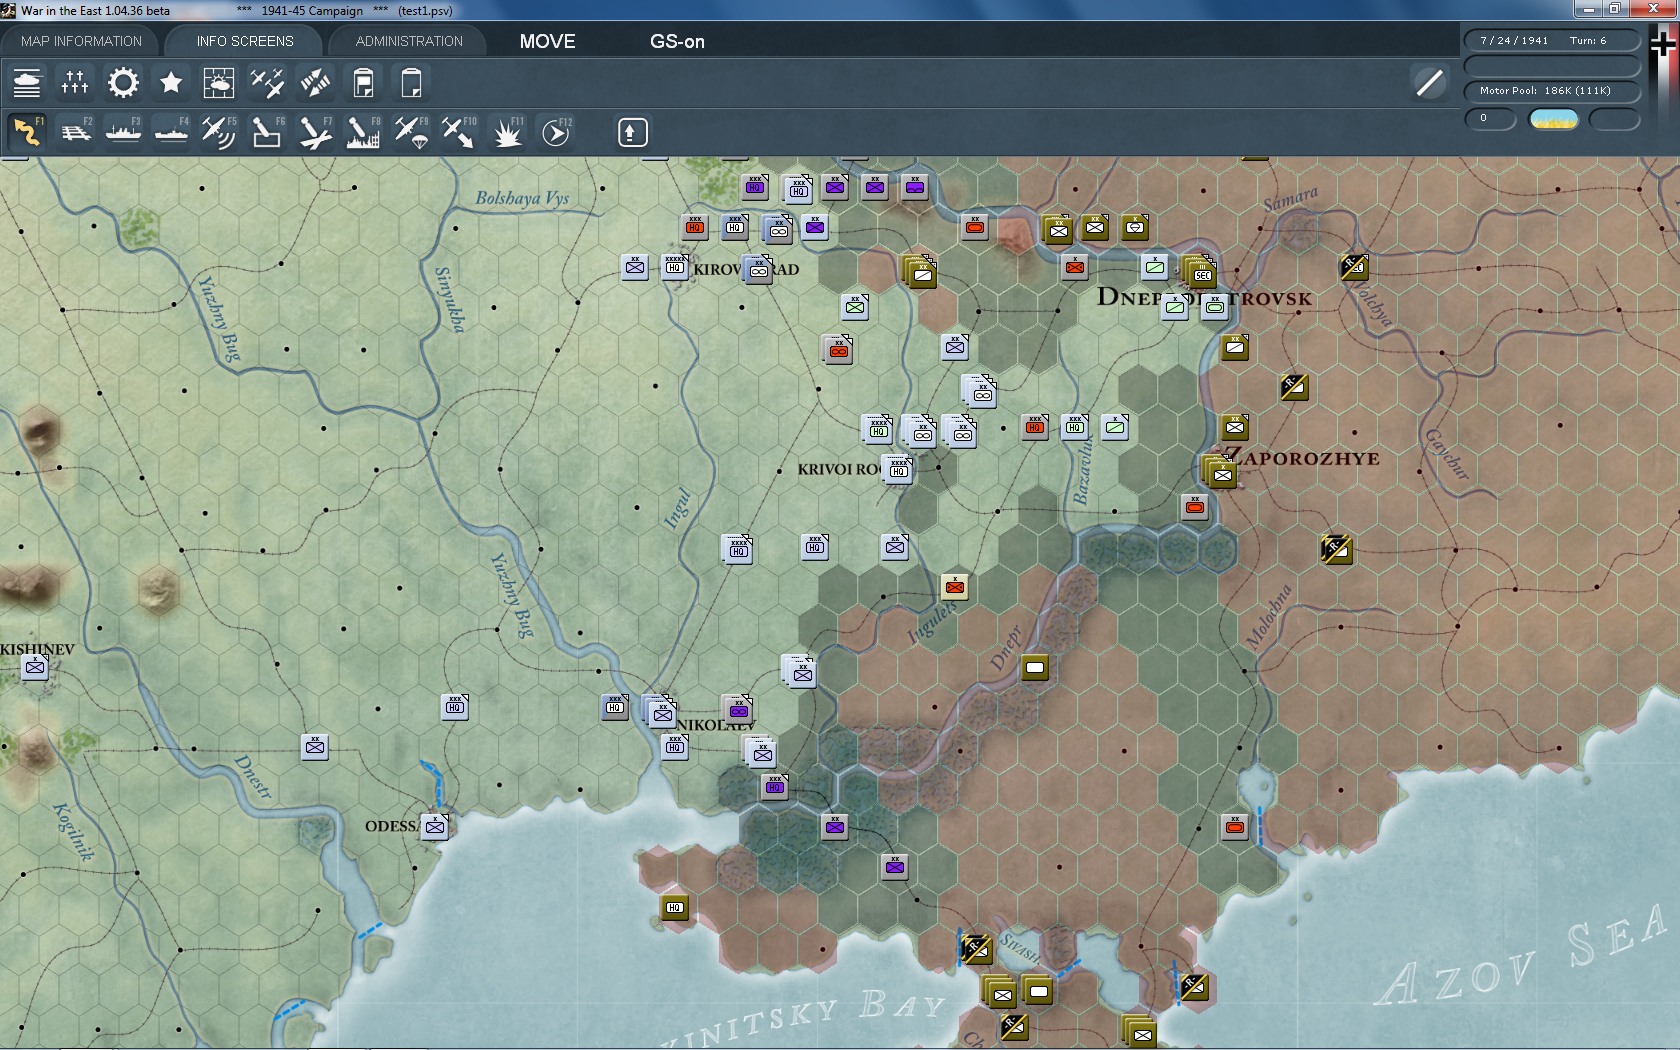The width and height of the screenshot is (1680, 1050).
Task: Select F6 bomb unit mode
Action: tap(267, 132)
